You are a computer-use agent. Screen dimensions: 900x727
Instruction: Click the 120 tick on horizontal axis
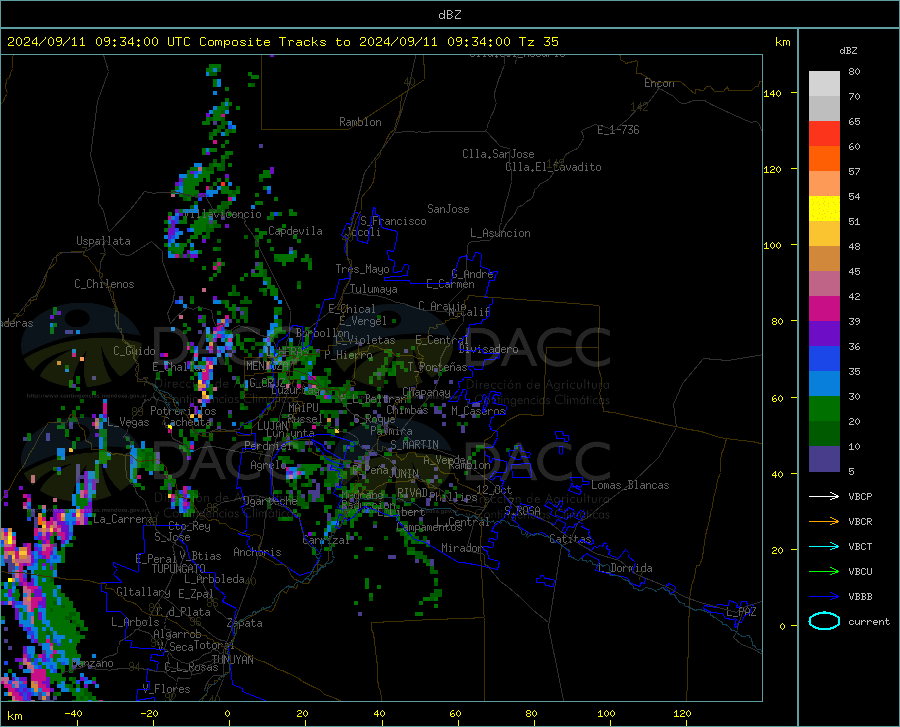click(682, 713)
